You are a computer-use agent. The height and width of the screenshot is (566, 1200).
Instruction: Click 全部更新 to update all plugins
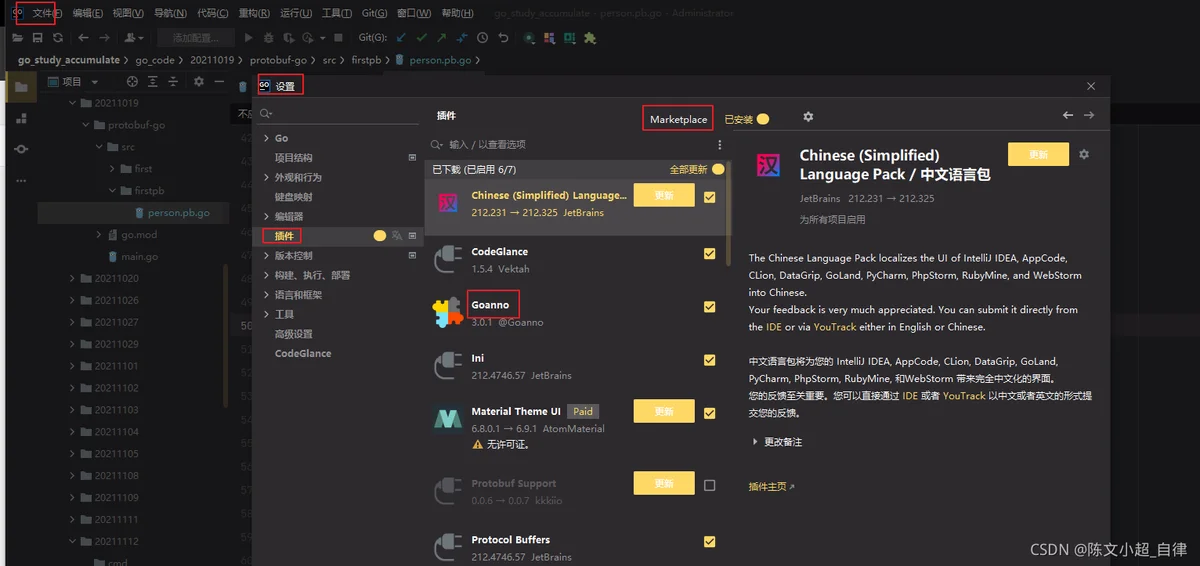pyautogui.click(x=688, y=170)
